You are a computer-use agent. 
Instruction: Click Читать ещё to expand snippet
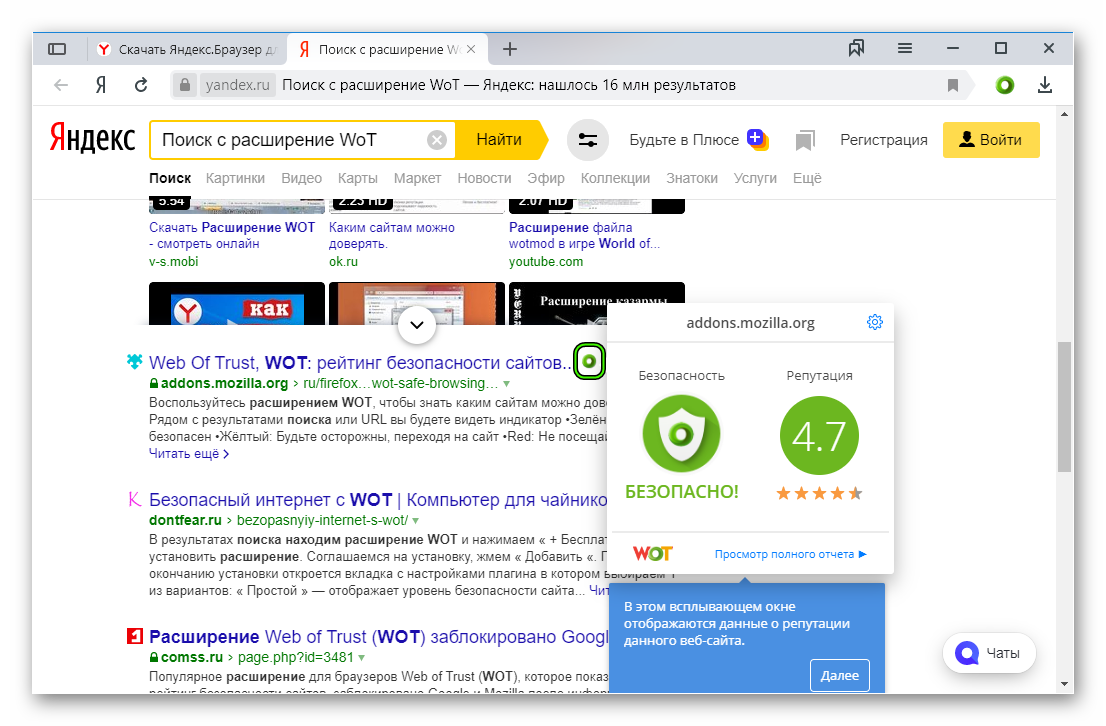click(189, 454)
